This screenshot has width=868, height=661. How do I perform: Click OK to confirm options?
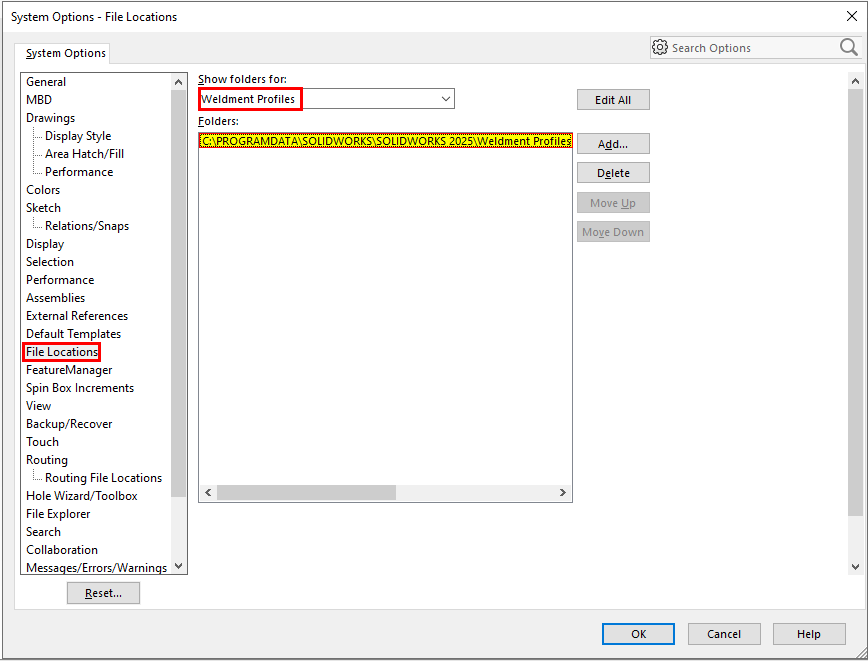tap(638, 634)
